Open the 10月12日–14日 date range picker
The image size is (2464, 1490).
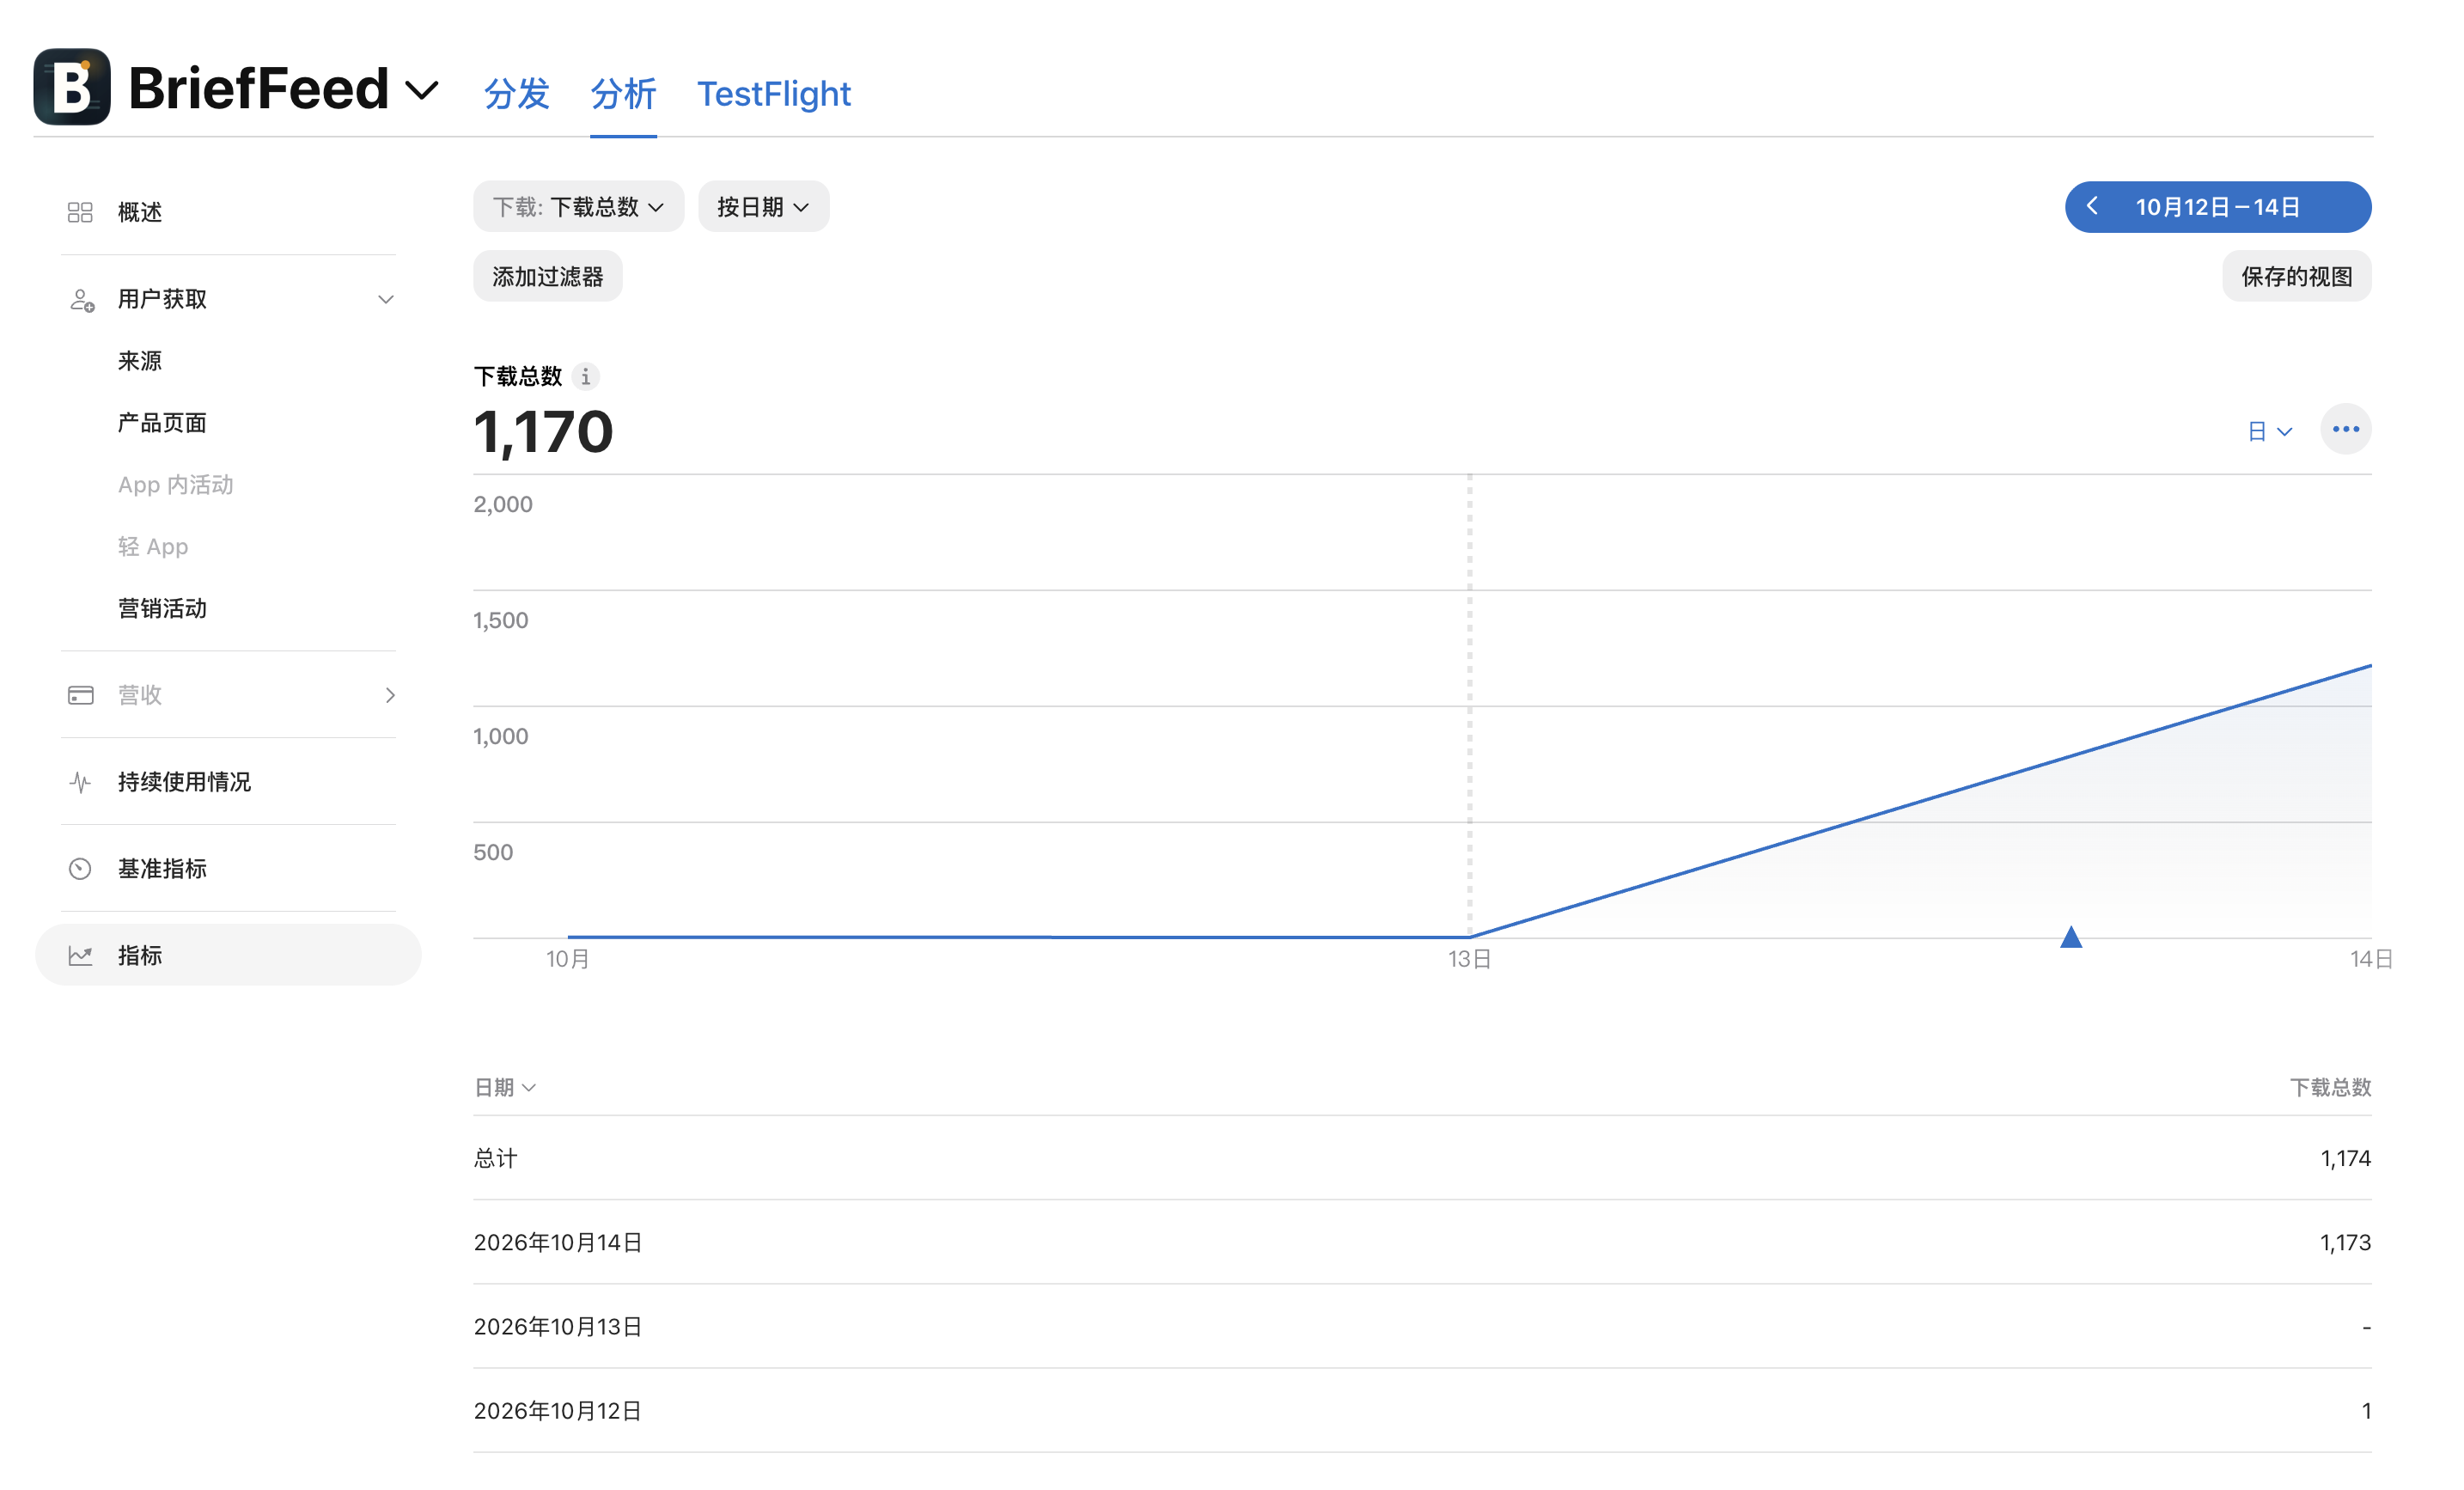2218,207
